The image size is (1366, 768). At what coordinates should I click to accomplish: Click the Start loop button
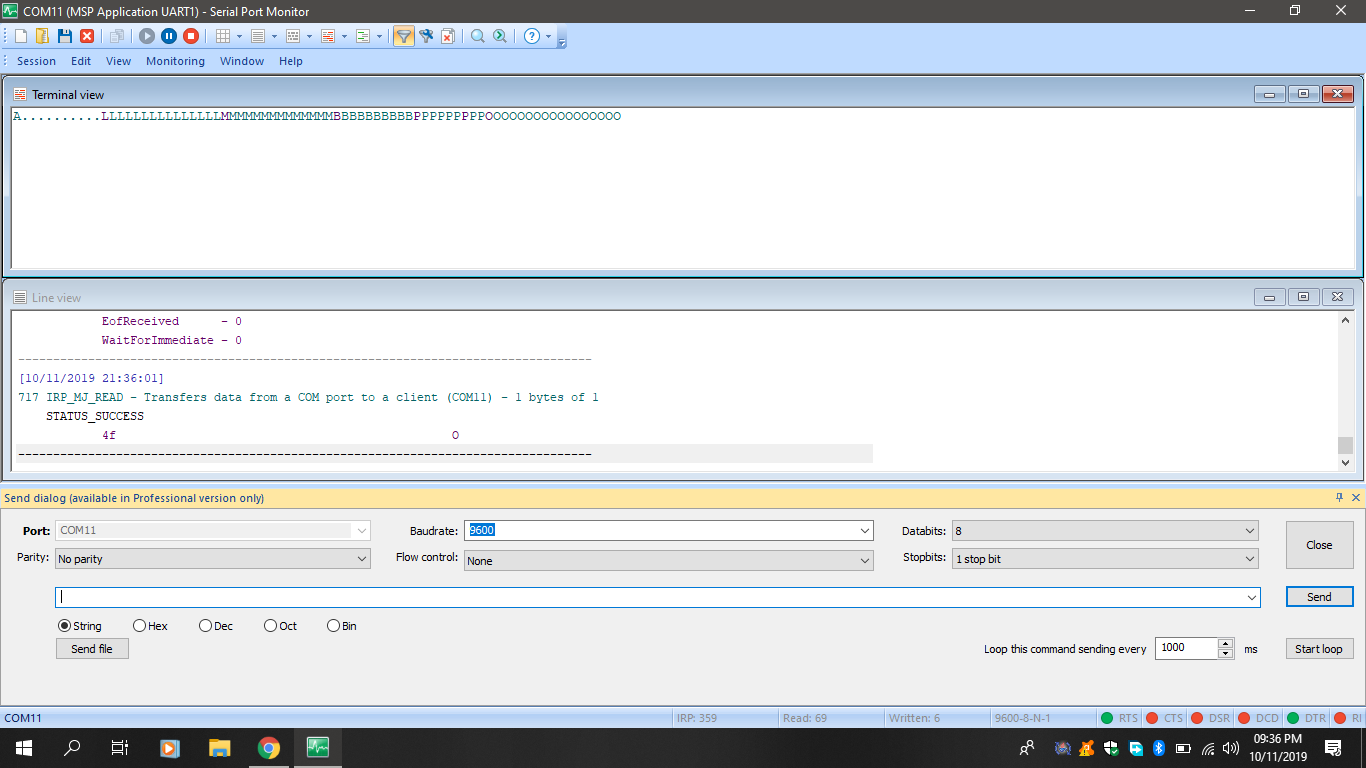1319,649
